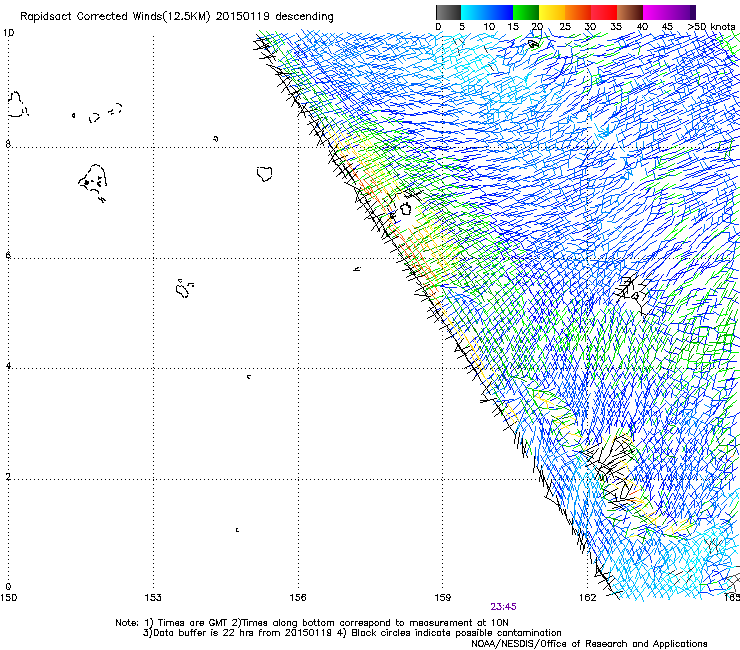Click the magenta 40-45 knots color swatch
Screen dimensions: 740x650
tap(656, 12)
